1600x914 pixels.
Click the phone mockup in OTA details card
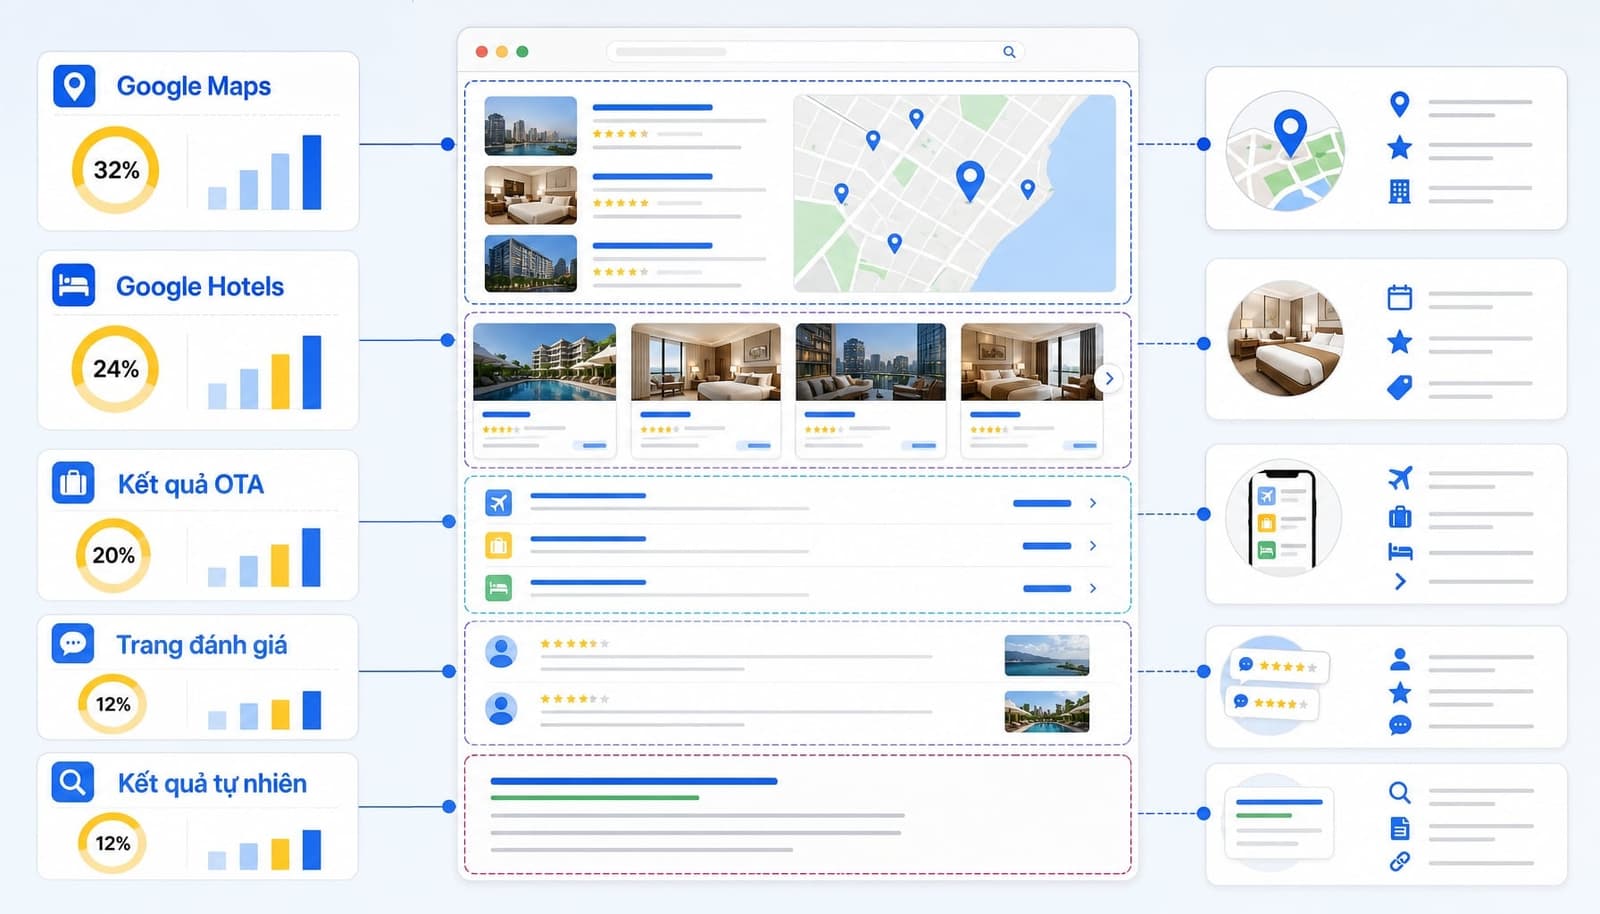1284,518
